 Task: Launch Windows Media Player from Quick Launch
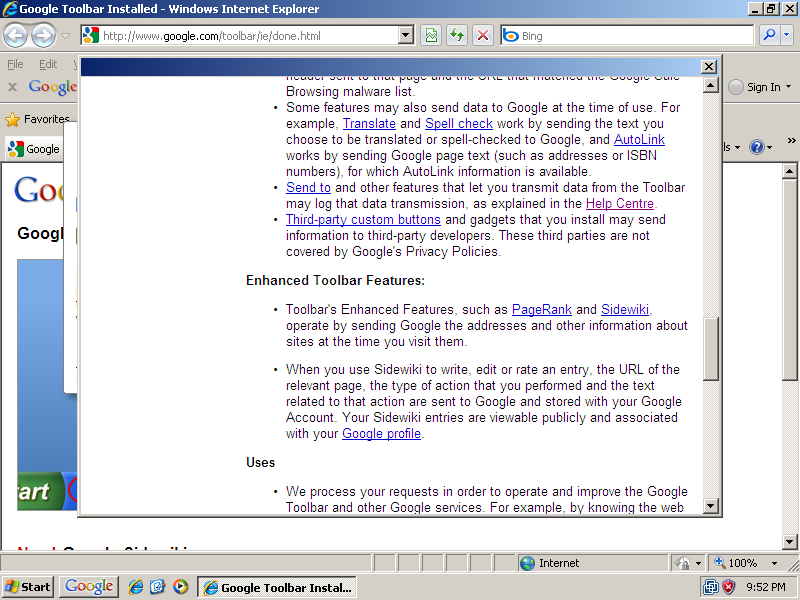point(180,587)
